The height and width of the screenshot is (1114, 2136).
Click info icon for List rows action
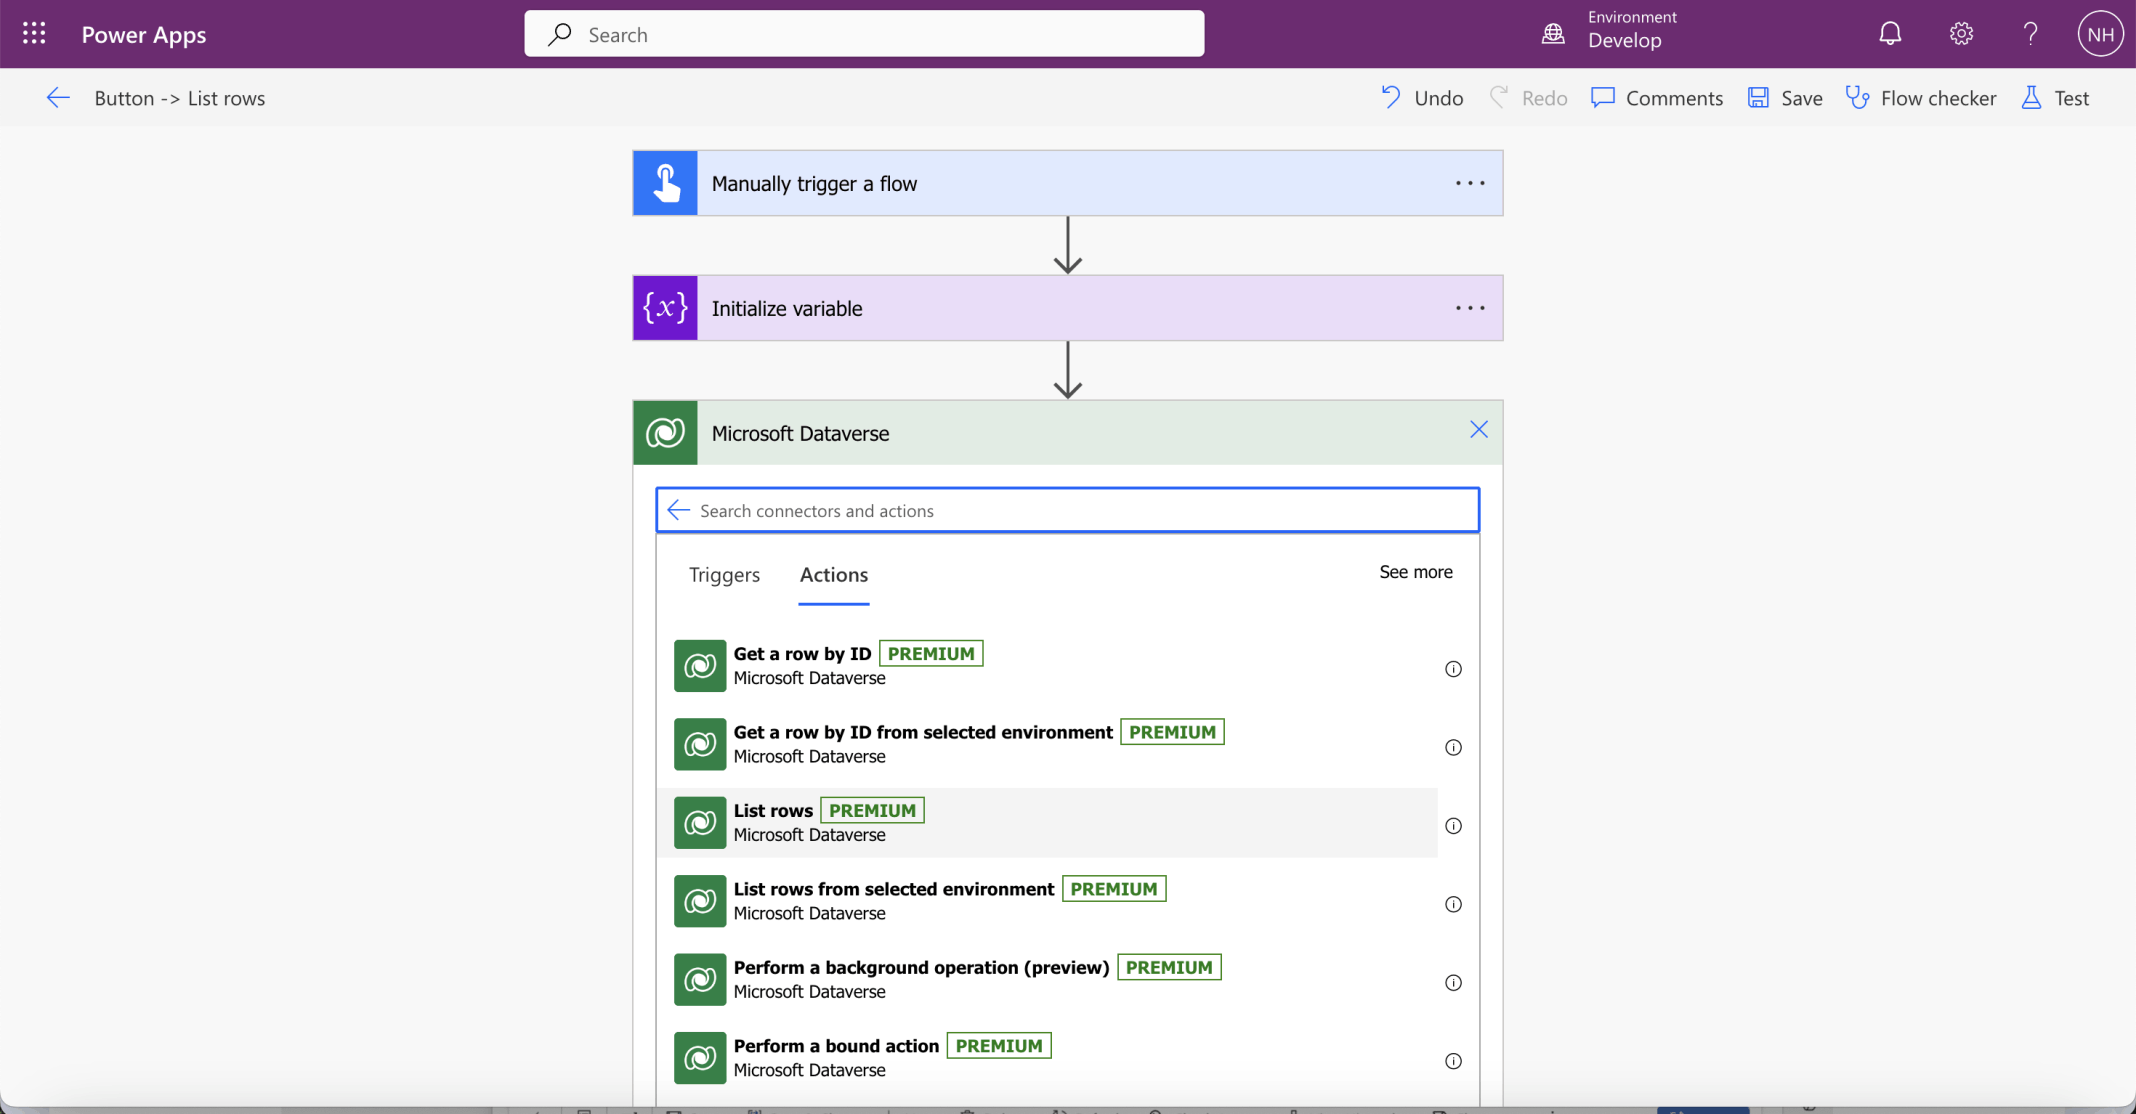1453,826
